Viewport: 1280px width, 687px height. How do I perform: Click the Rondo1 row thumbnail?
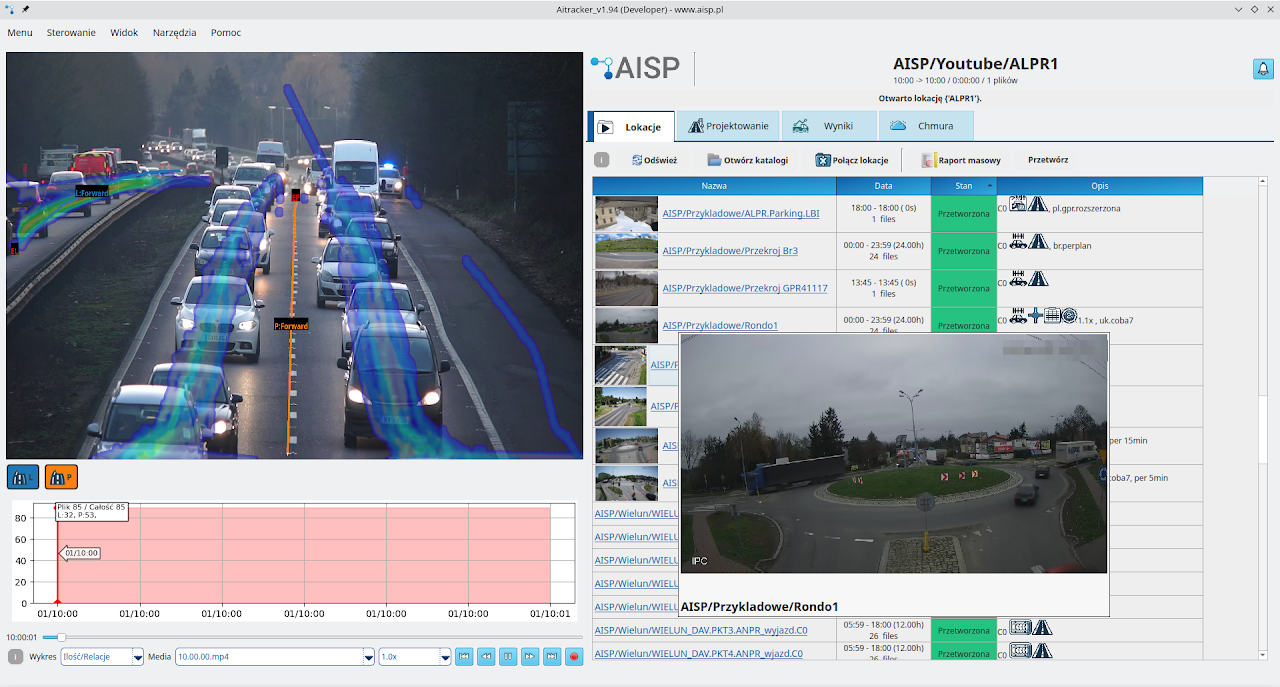pos(626,325)
